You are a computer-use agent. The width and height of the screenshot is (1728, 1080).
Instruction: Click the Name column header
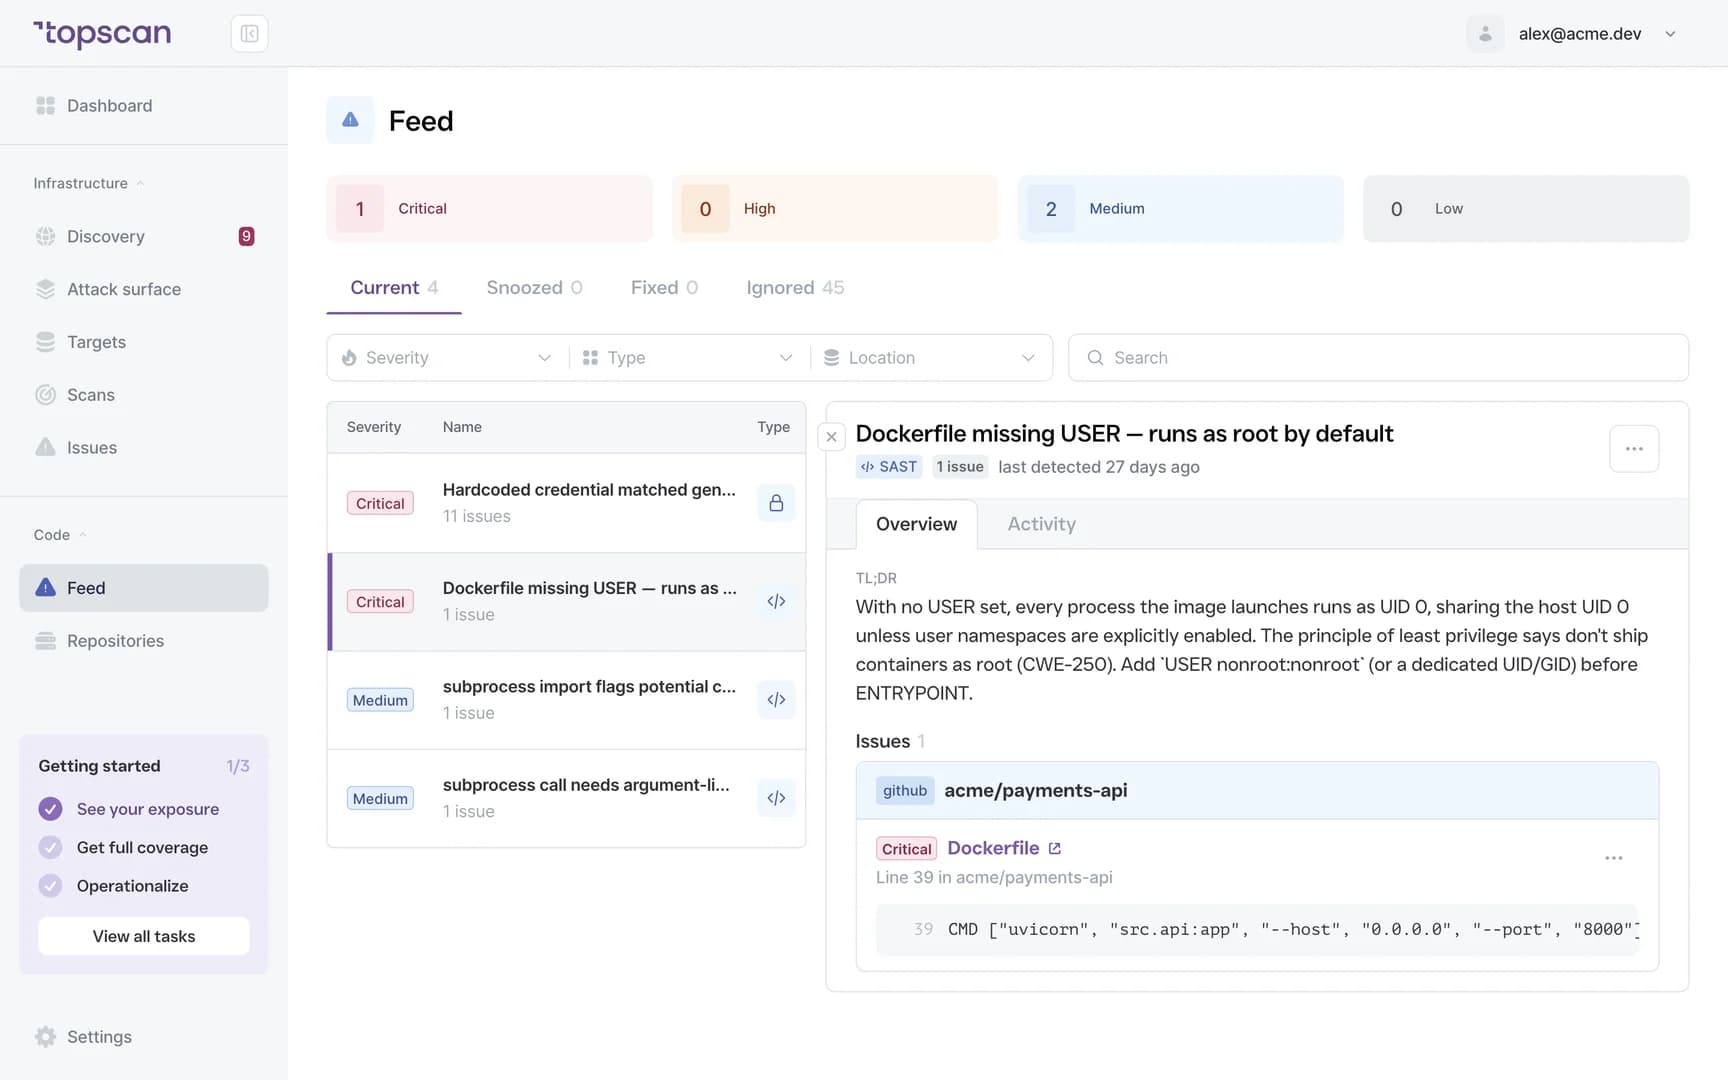click(462, 427)
